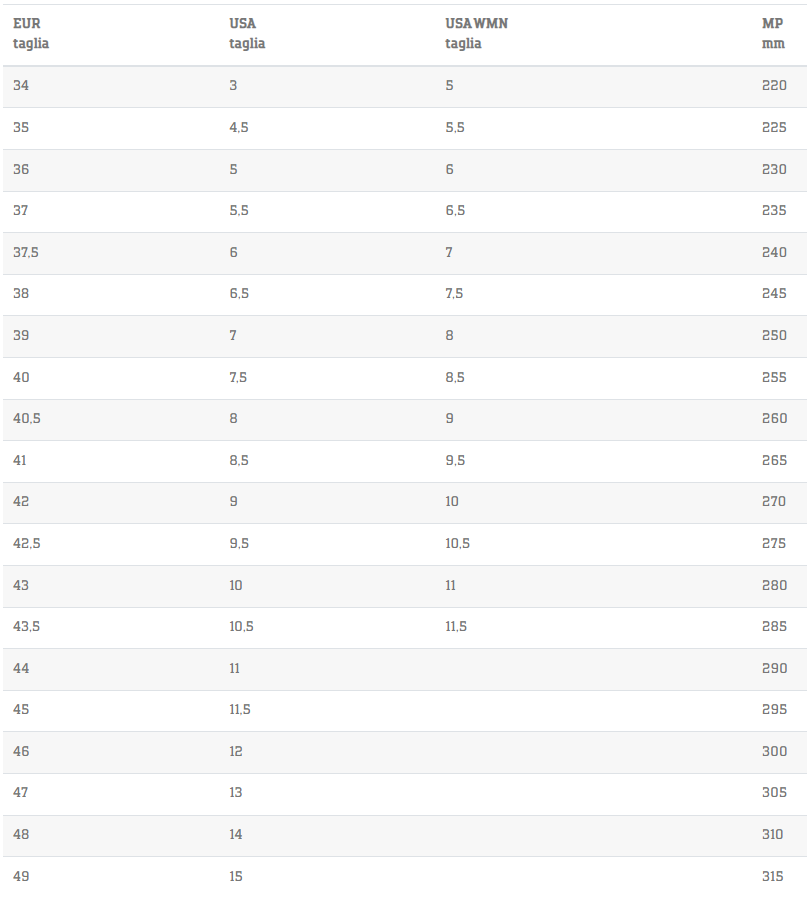Select EUR size 37,5 cell
The height and width of the screenshot is (897, 807).
pos(26,252)
